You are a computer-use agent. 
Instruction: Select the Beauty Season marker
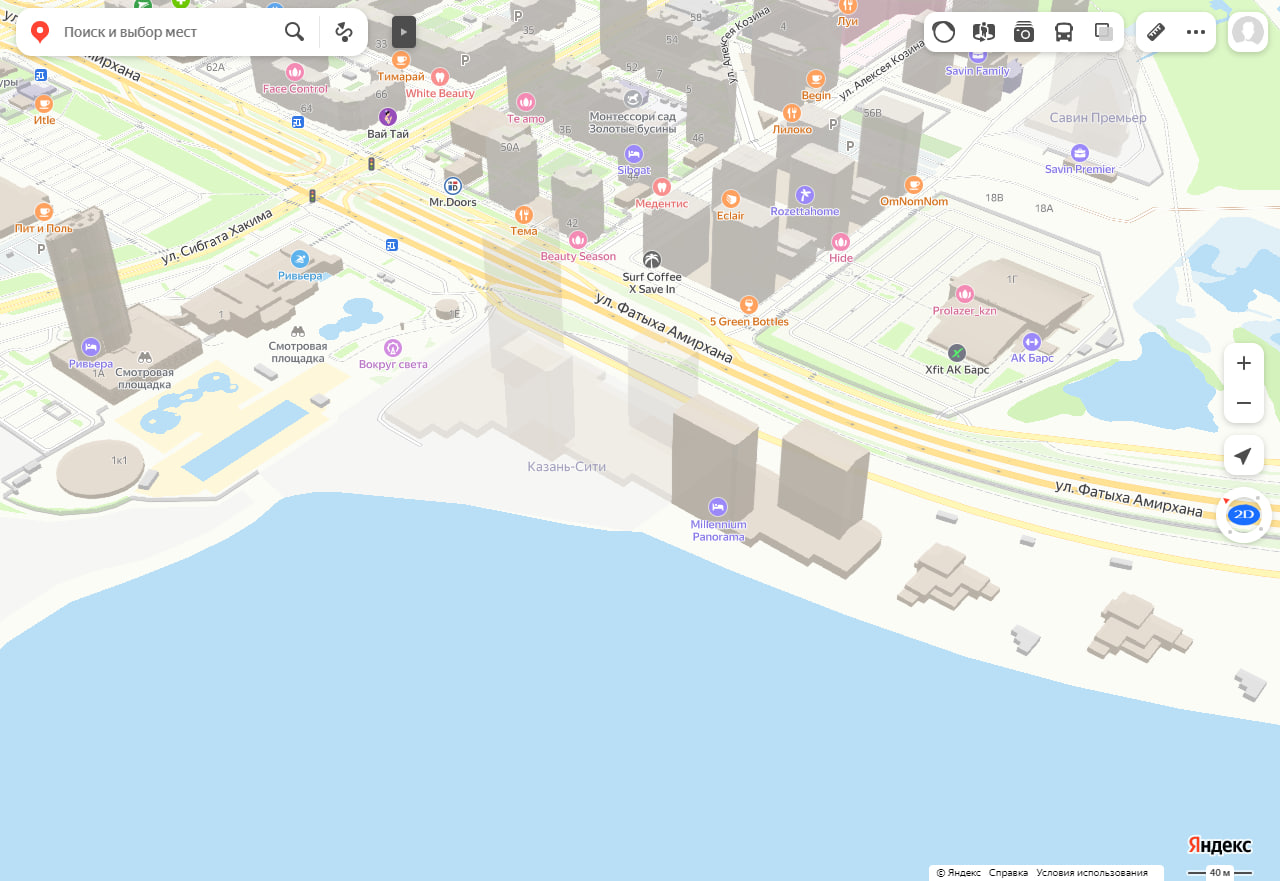[x=578, y=240]
